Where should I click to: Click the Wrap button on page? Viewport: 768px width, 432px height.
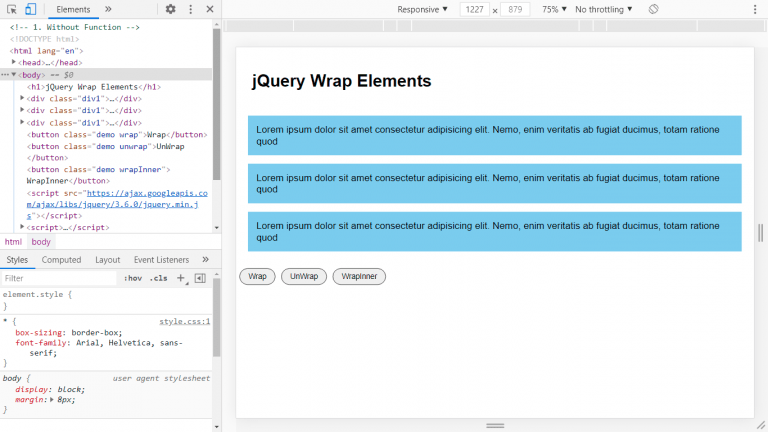click(x=257, y=276)
